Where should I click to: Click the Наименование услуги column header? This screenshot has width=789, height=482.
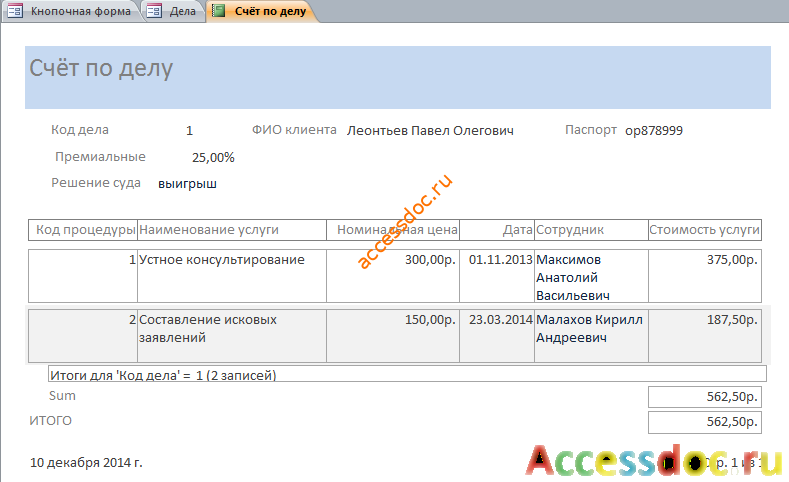[232, 230]
